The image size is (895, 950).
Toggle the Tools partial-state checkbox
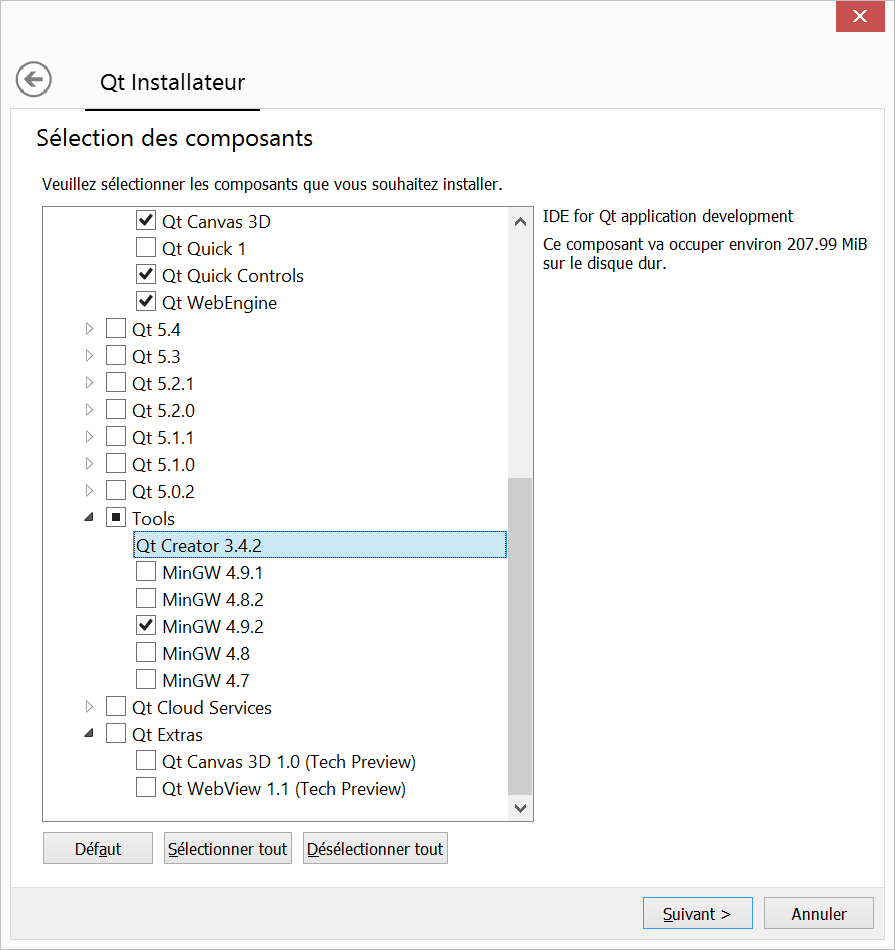click(116, 517)
